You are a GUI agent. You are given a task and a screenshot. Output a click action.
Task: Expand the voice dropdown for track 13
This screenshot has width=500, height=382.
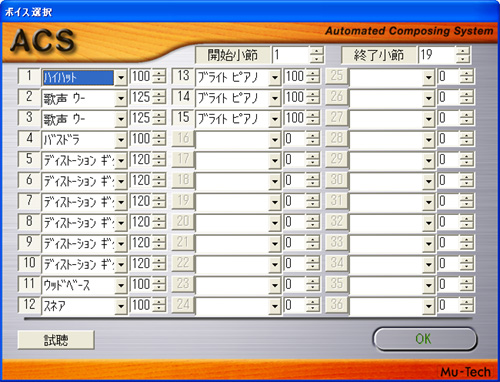point(275,78)
